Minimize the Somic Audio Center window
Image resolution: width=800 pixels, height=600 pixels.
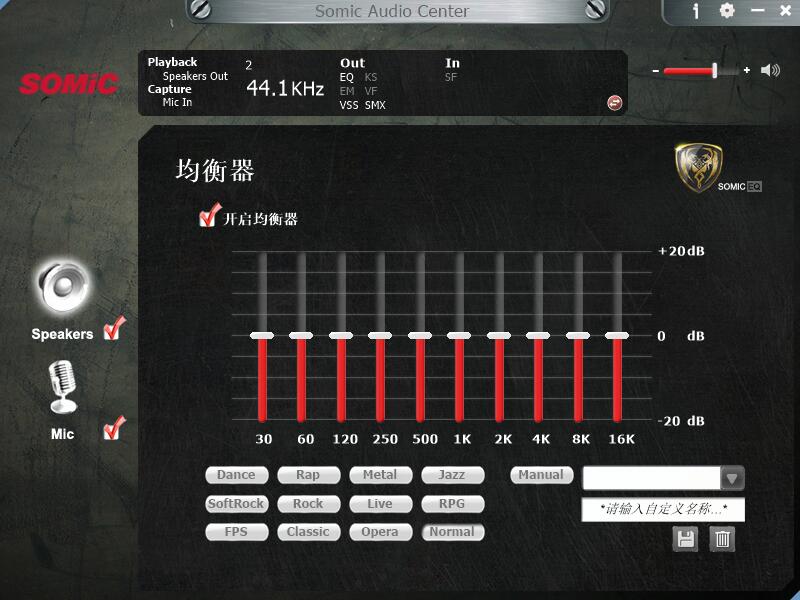coord(758,10)
